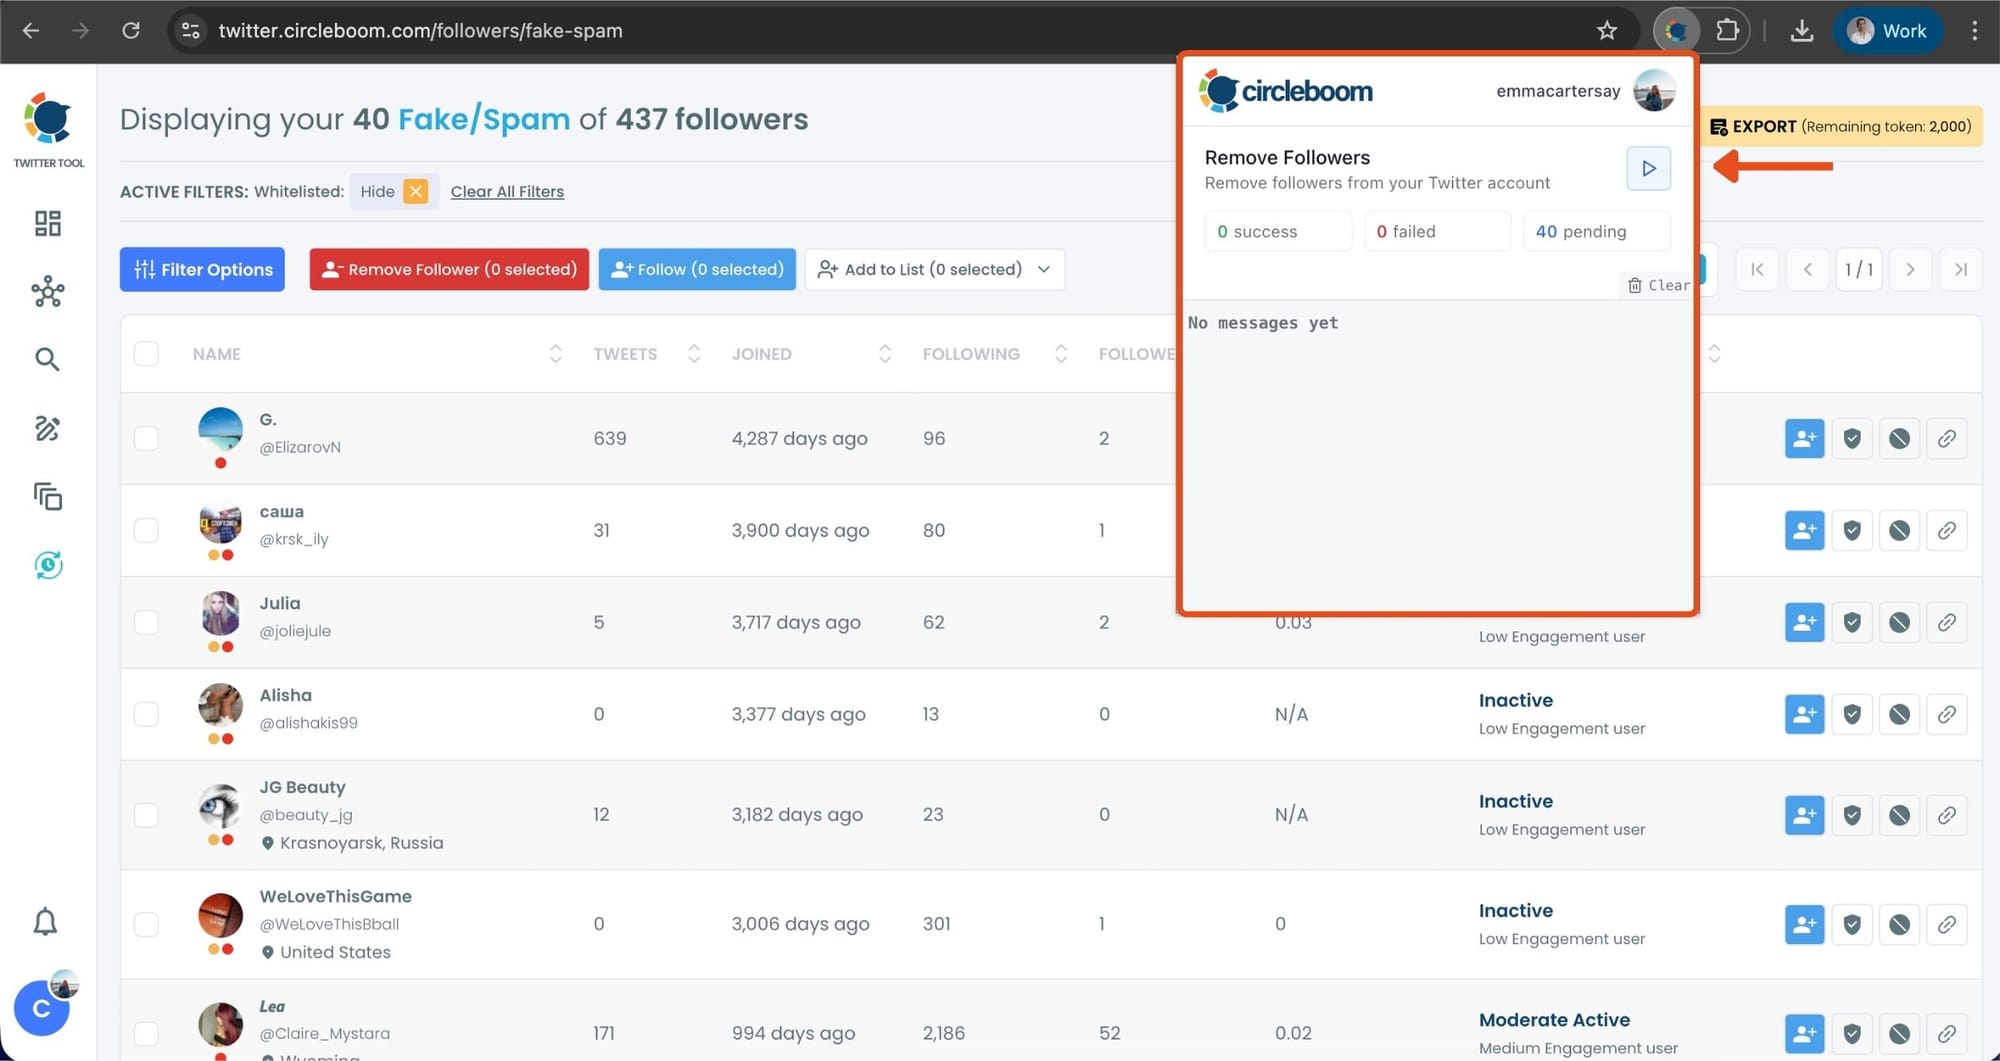2000x1061 pixels.
Task: Block Alisha with the block icon
Action: tap(1899, 714)
